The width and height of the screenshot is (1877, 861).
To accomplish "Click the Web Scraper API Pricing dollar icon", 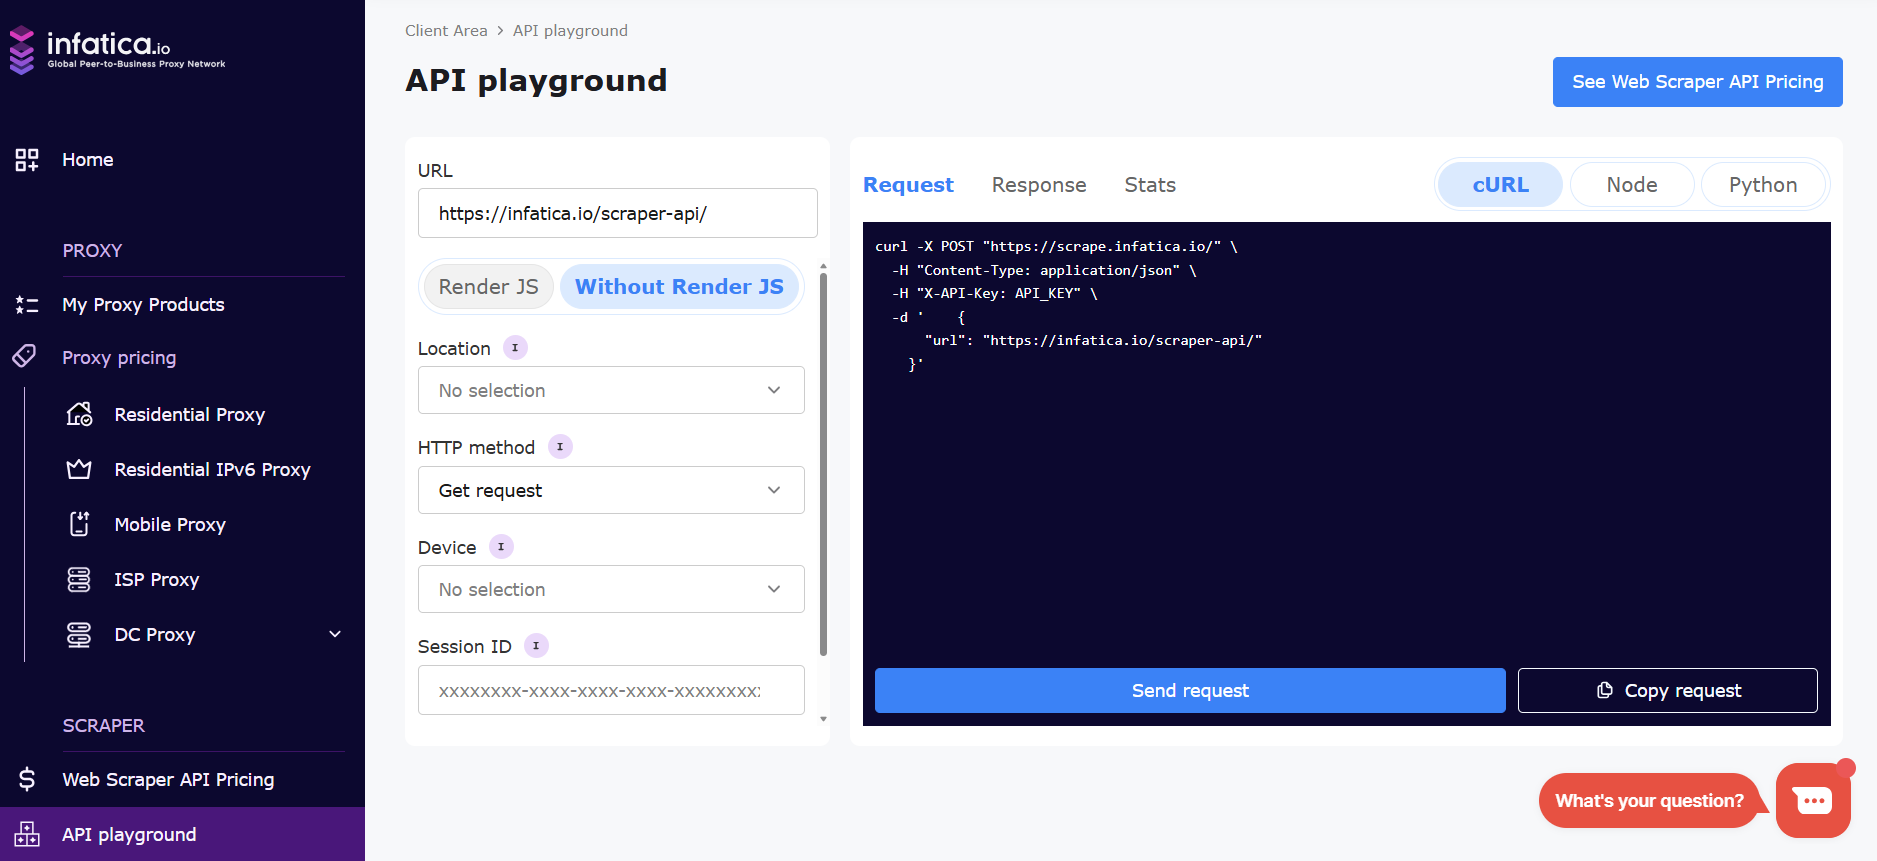I will [27, 779].
